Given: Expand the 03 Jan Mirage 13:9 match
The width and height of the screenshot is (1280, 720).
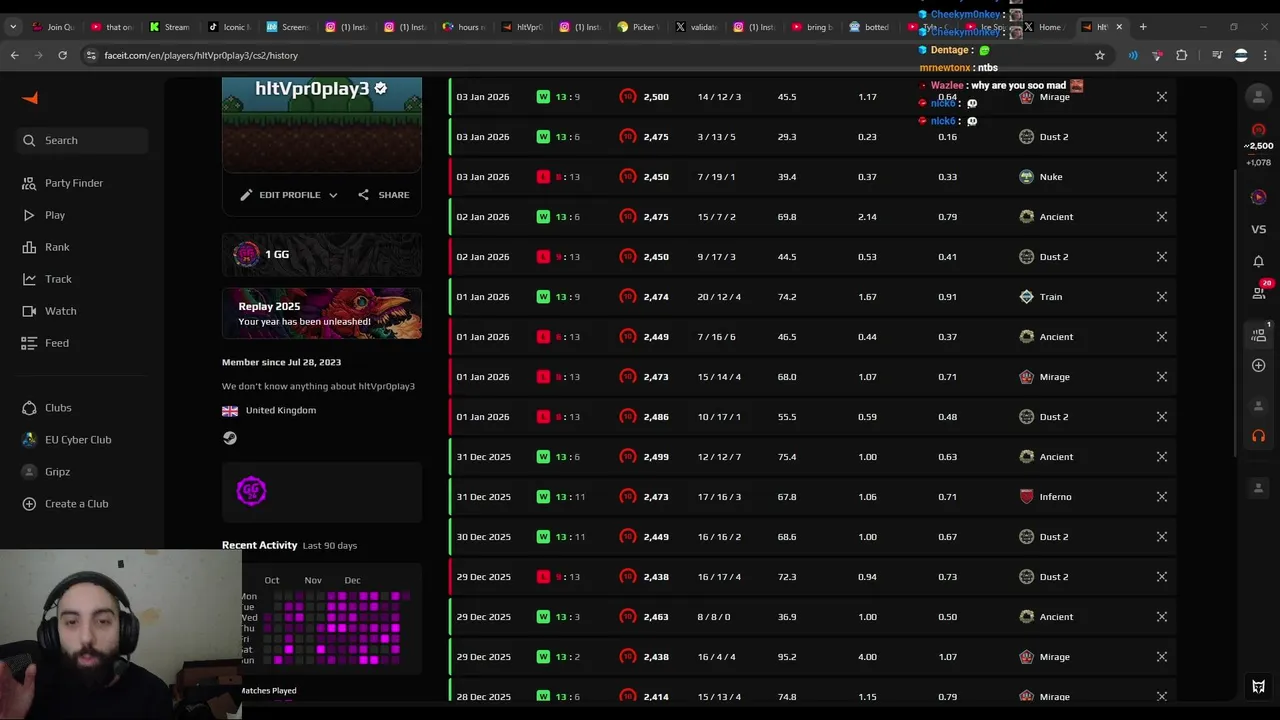Looking at the screenshot, I should pyautogui.click(x=1162, y=97).
